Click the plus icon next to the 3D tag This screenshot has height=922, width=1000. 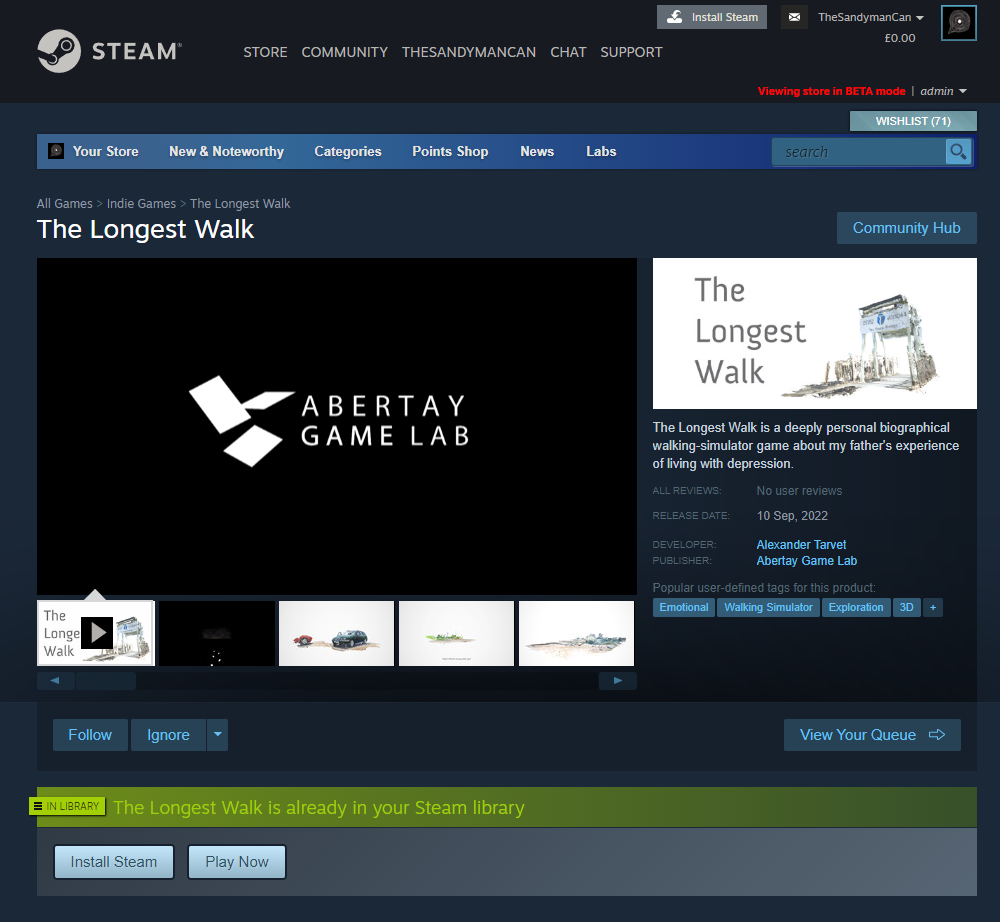point(933,607)
